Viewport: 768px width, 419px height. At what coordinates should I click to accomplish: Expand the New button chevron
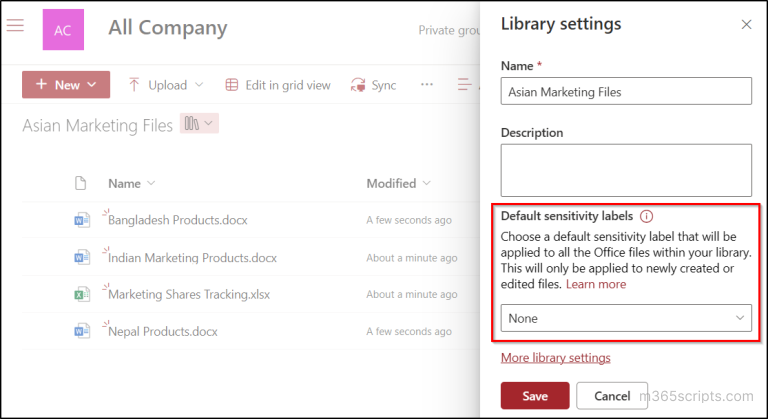click(92, 85)
